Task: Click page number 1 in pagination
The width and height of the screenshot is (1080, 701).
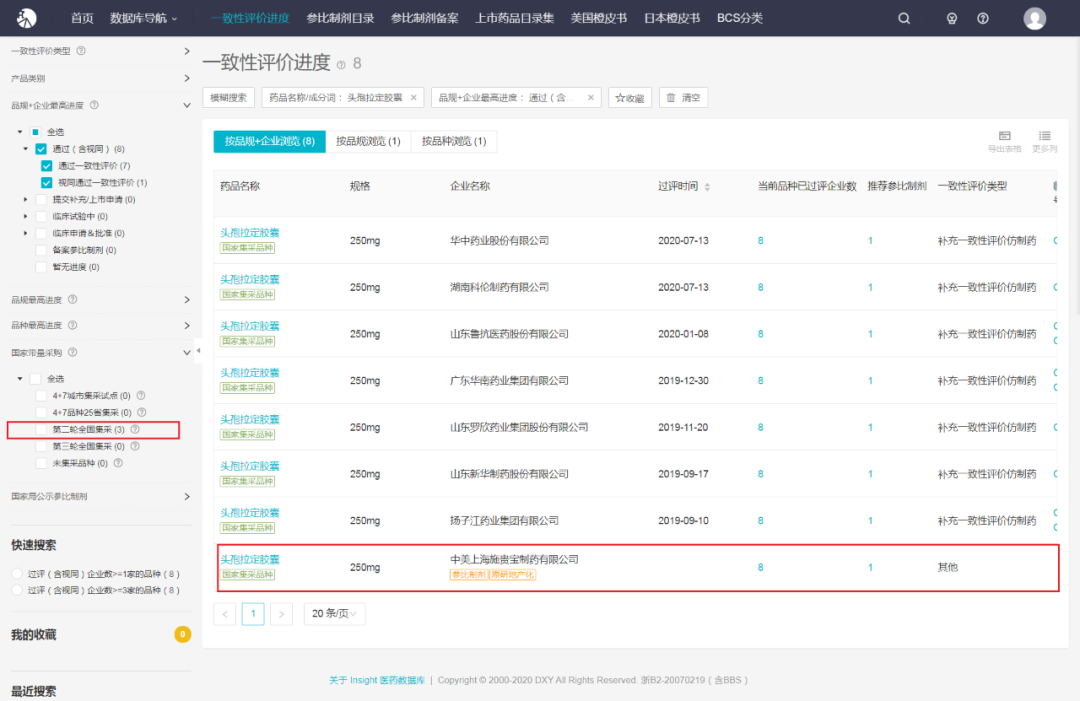Action: pos(253,614)
